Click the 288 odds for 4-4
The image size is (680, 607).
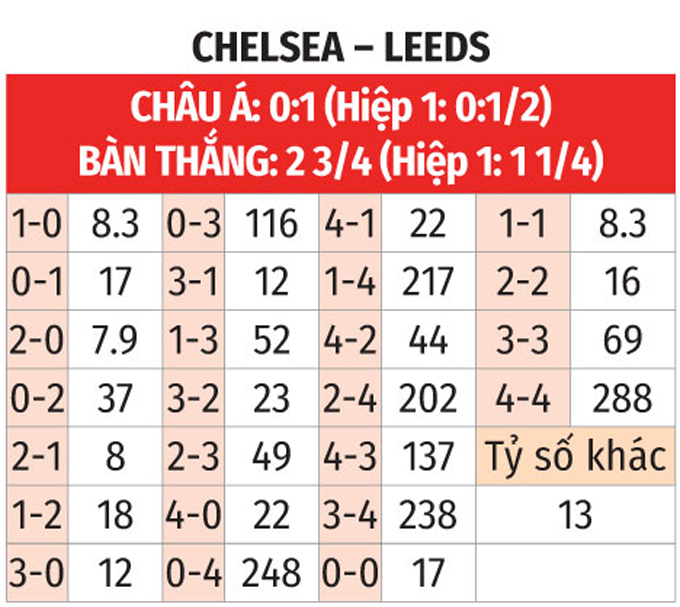click(x=622, y=399)
